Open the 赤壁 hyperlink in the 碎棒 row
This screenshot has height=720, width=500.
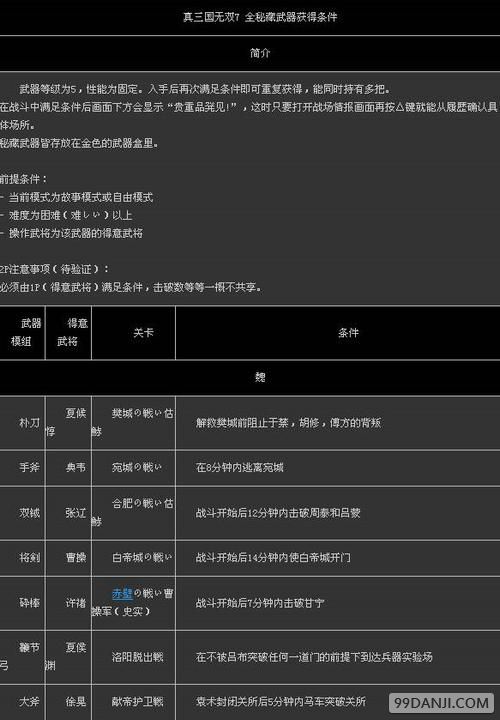pos(122,593)
